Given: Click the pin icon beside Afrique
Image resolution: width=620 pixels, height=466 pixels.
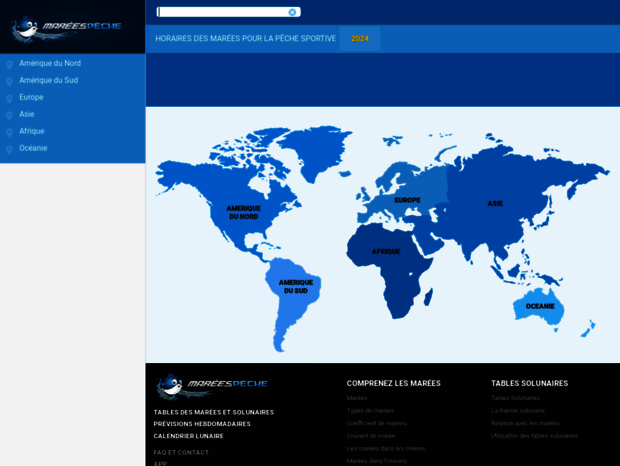Looking at the screenshot, I should point(9,132).
